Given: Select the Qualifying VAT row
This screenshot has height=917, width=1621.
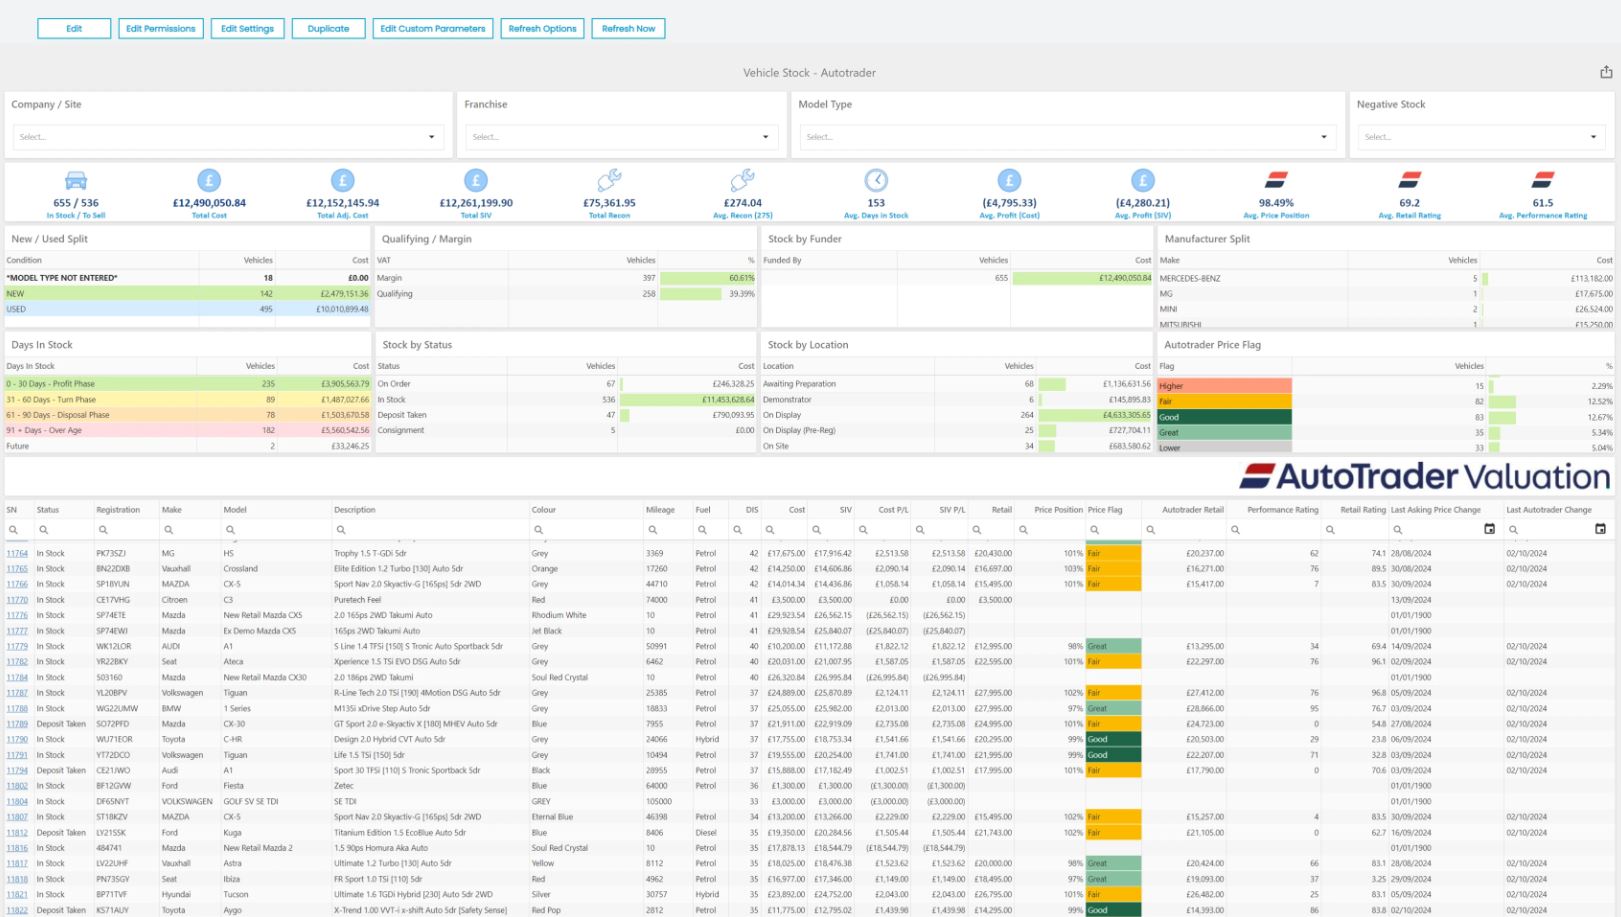Looking at the screenshot, I should coord(566,294).
